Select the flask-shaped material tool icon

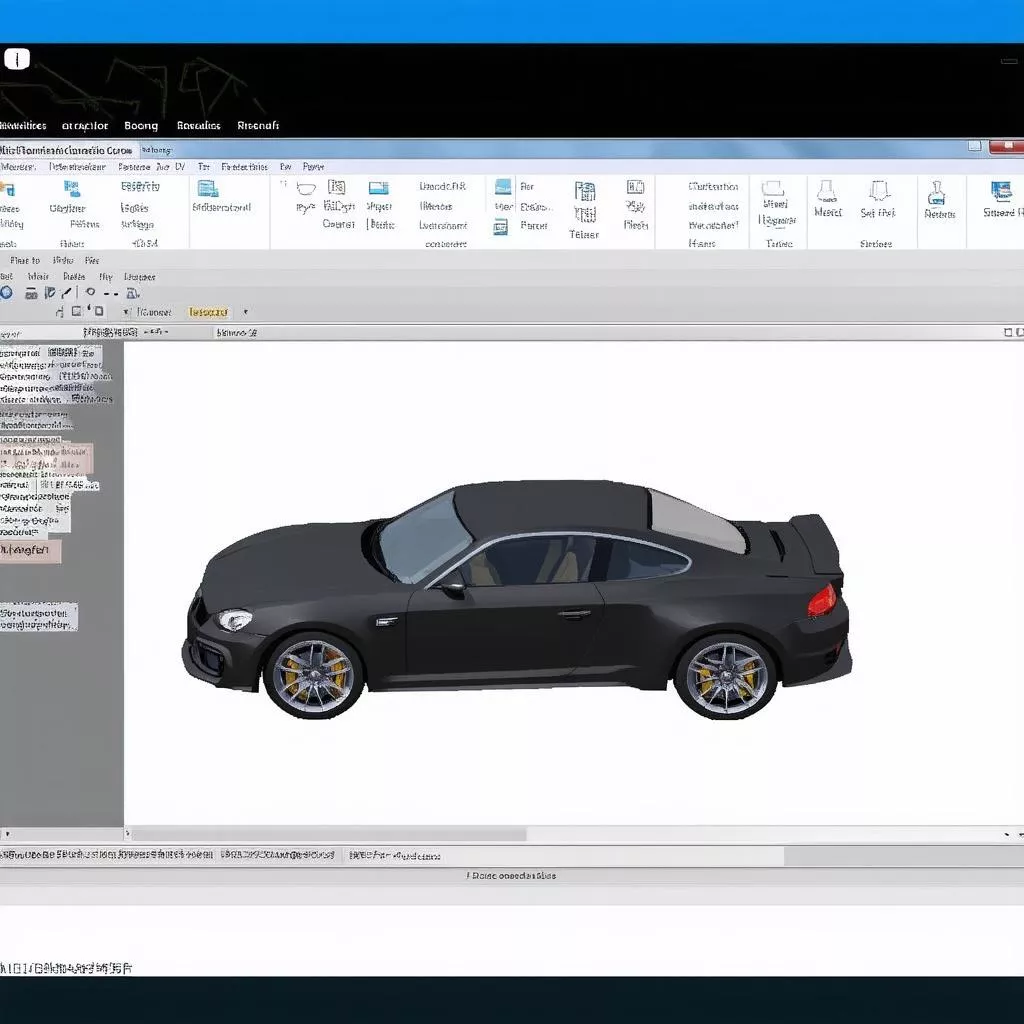[937, 195]
